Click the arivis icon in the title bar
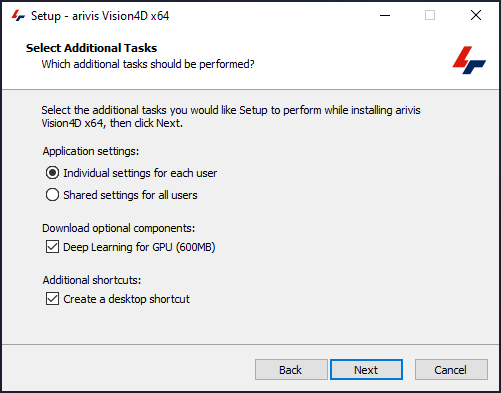Screen dimensions: 501x393 pos(18,16)
